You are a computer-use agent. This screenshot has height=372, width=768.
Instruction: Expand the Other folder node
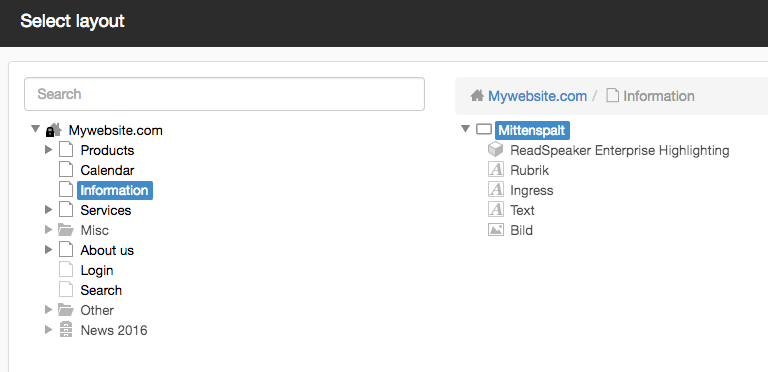pyautogui.click(x=48, y=310)
